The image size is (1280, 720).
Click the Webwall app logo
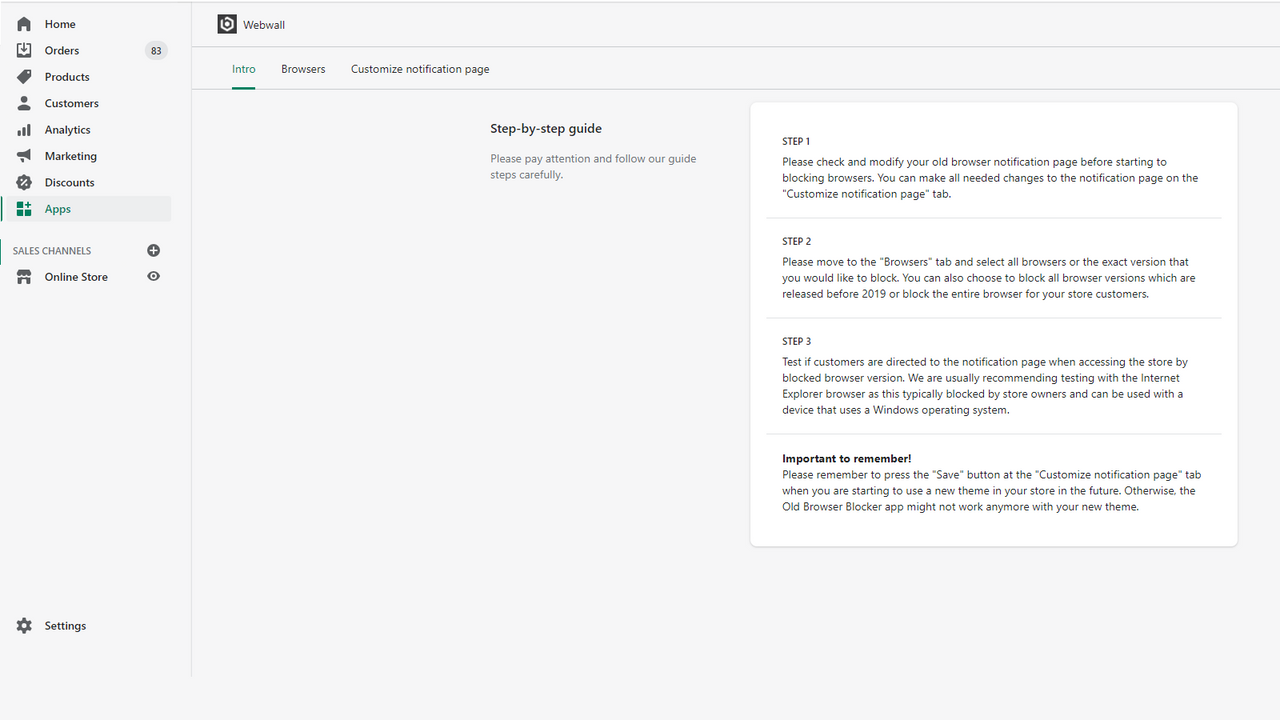coord(227,23)
